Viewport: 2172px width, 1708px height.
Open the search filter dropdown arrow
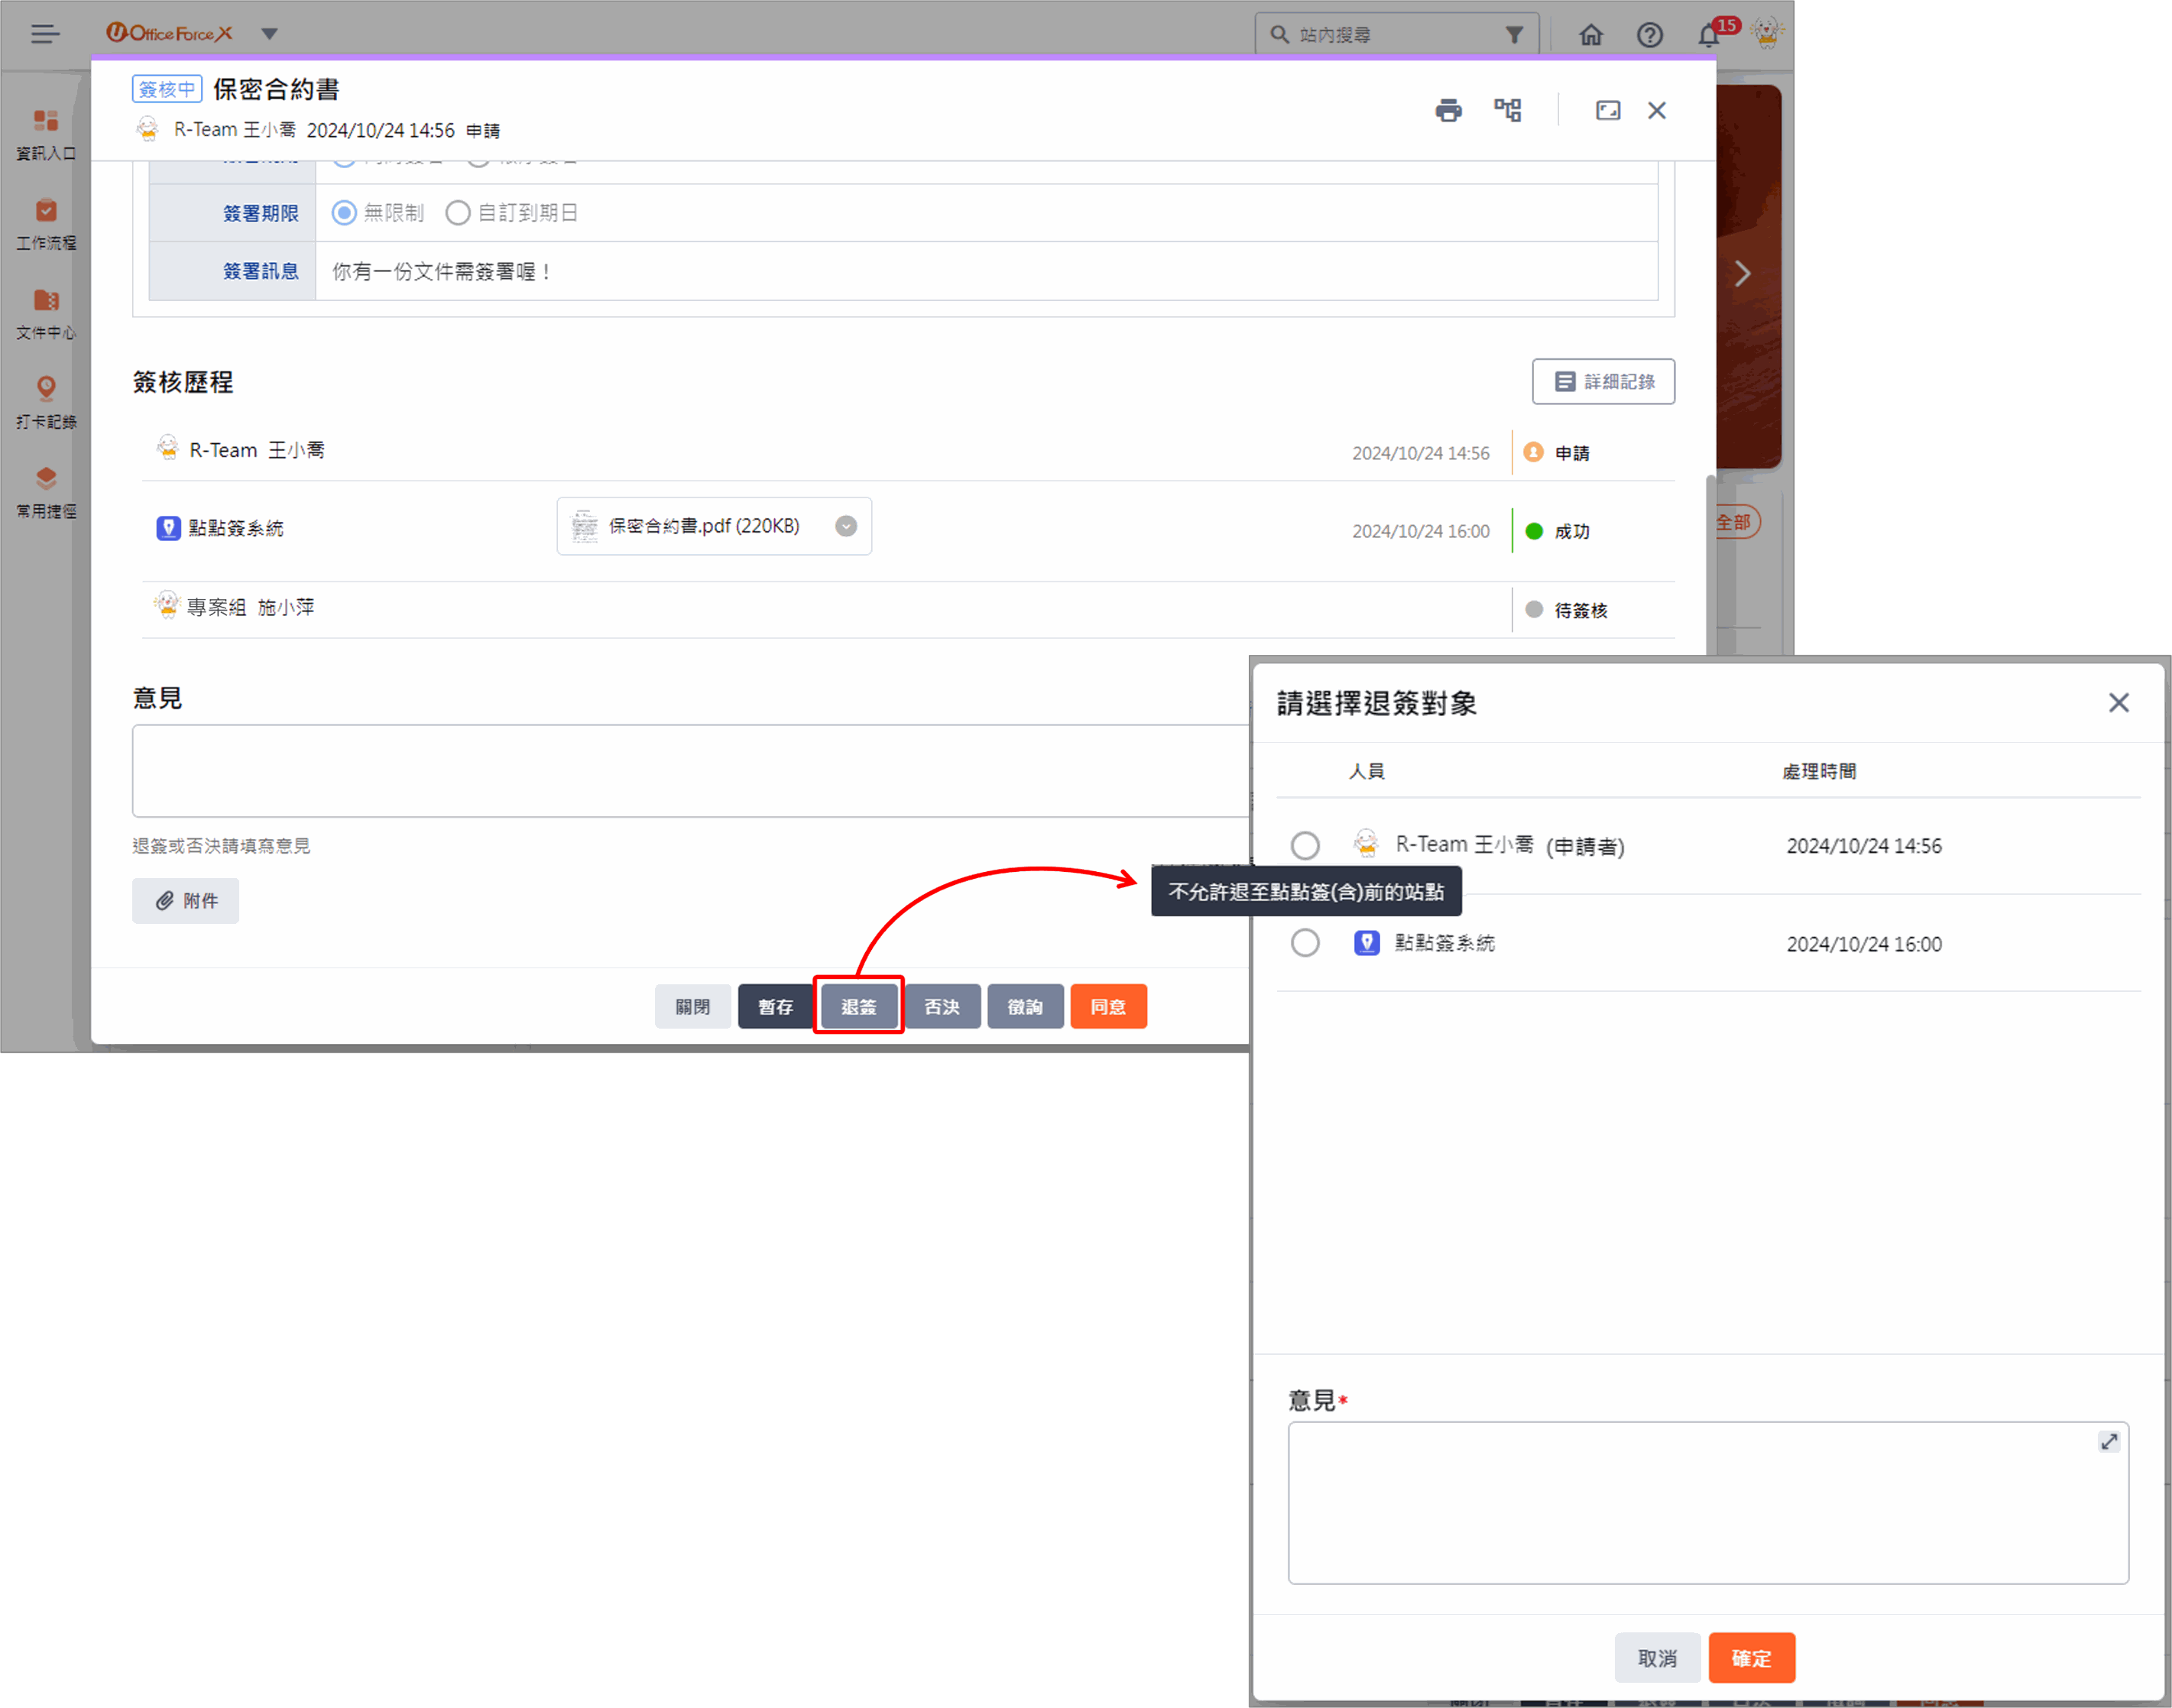tap(1514, 35)
